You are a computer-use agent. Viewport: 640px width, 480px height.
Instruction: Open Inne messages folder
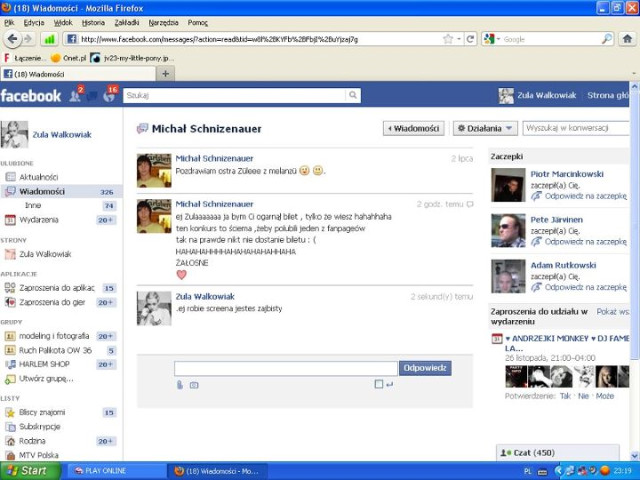tap(33, 205)
